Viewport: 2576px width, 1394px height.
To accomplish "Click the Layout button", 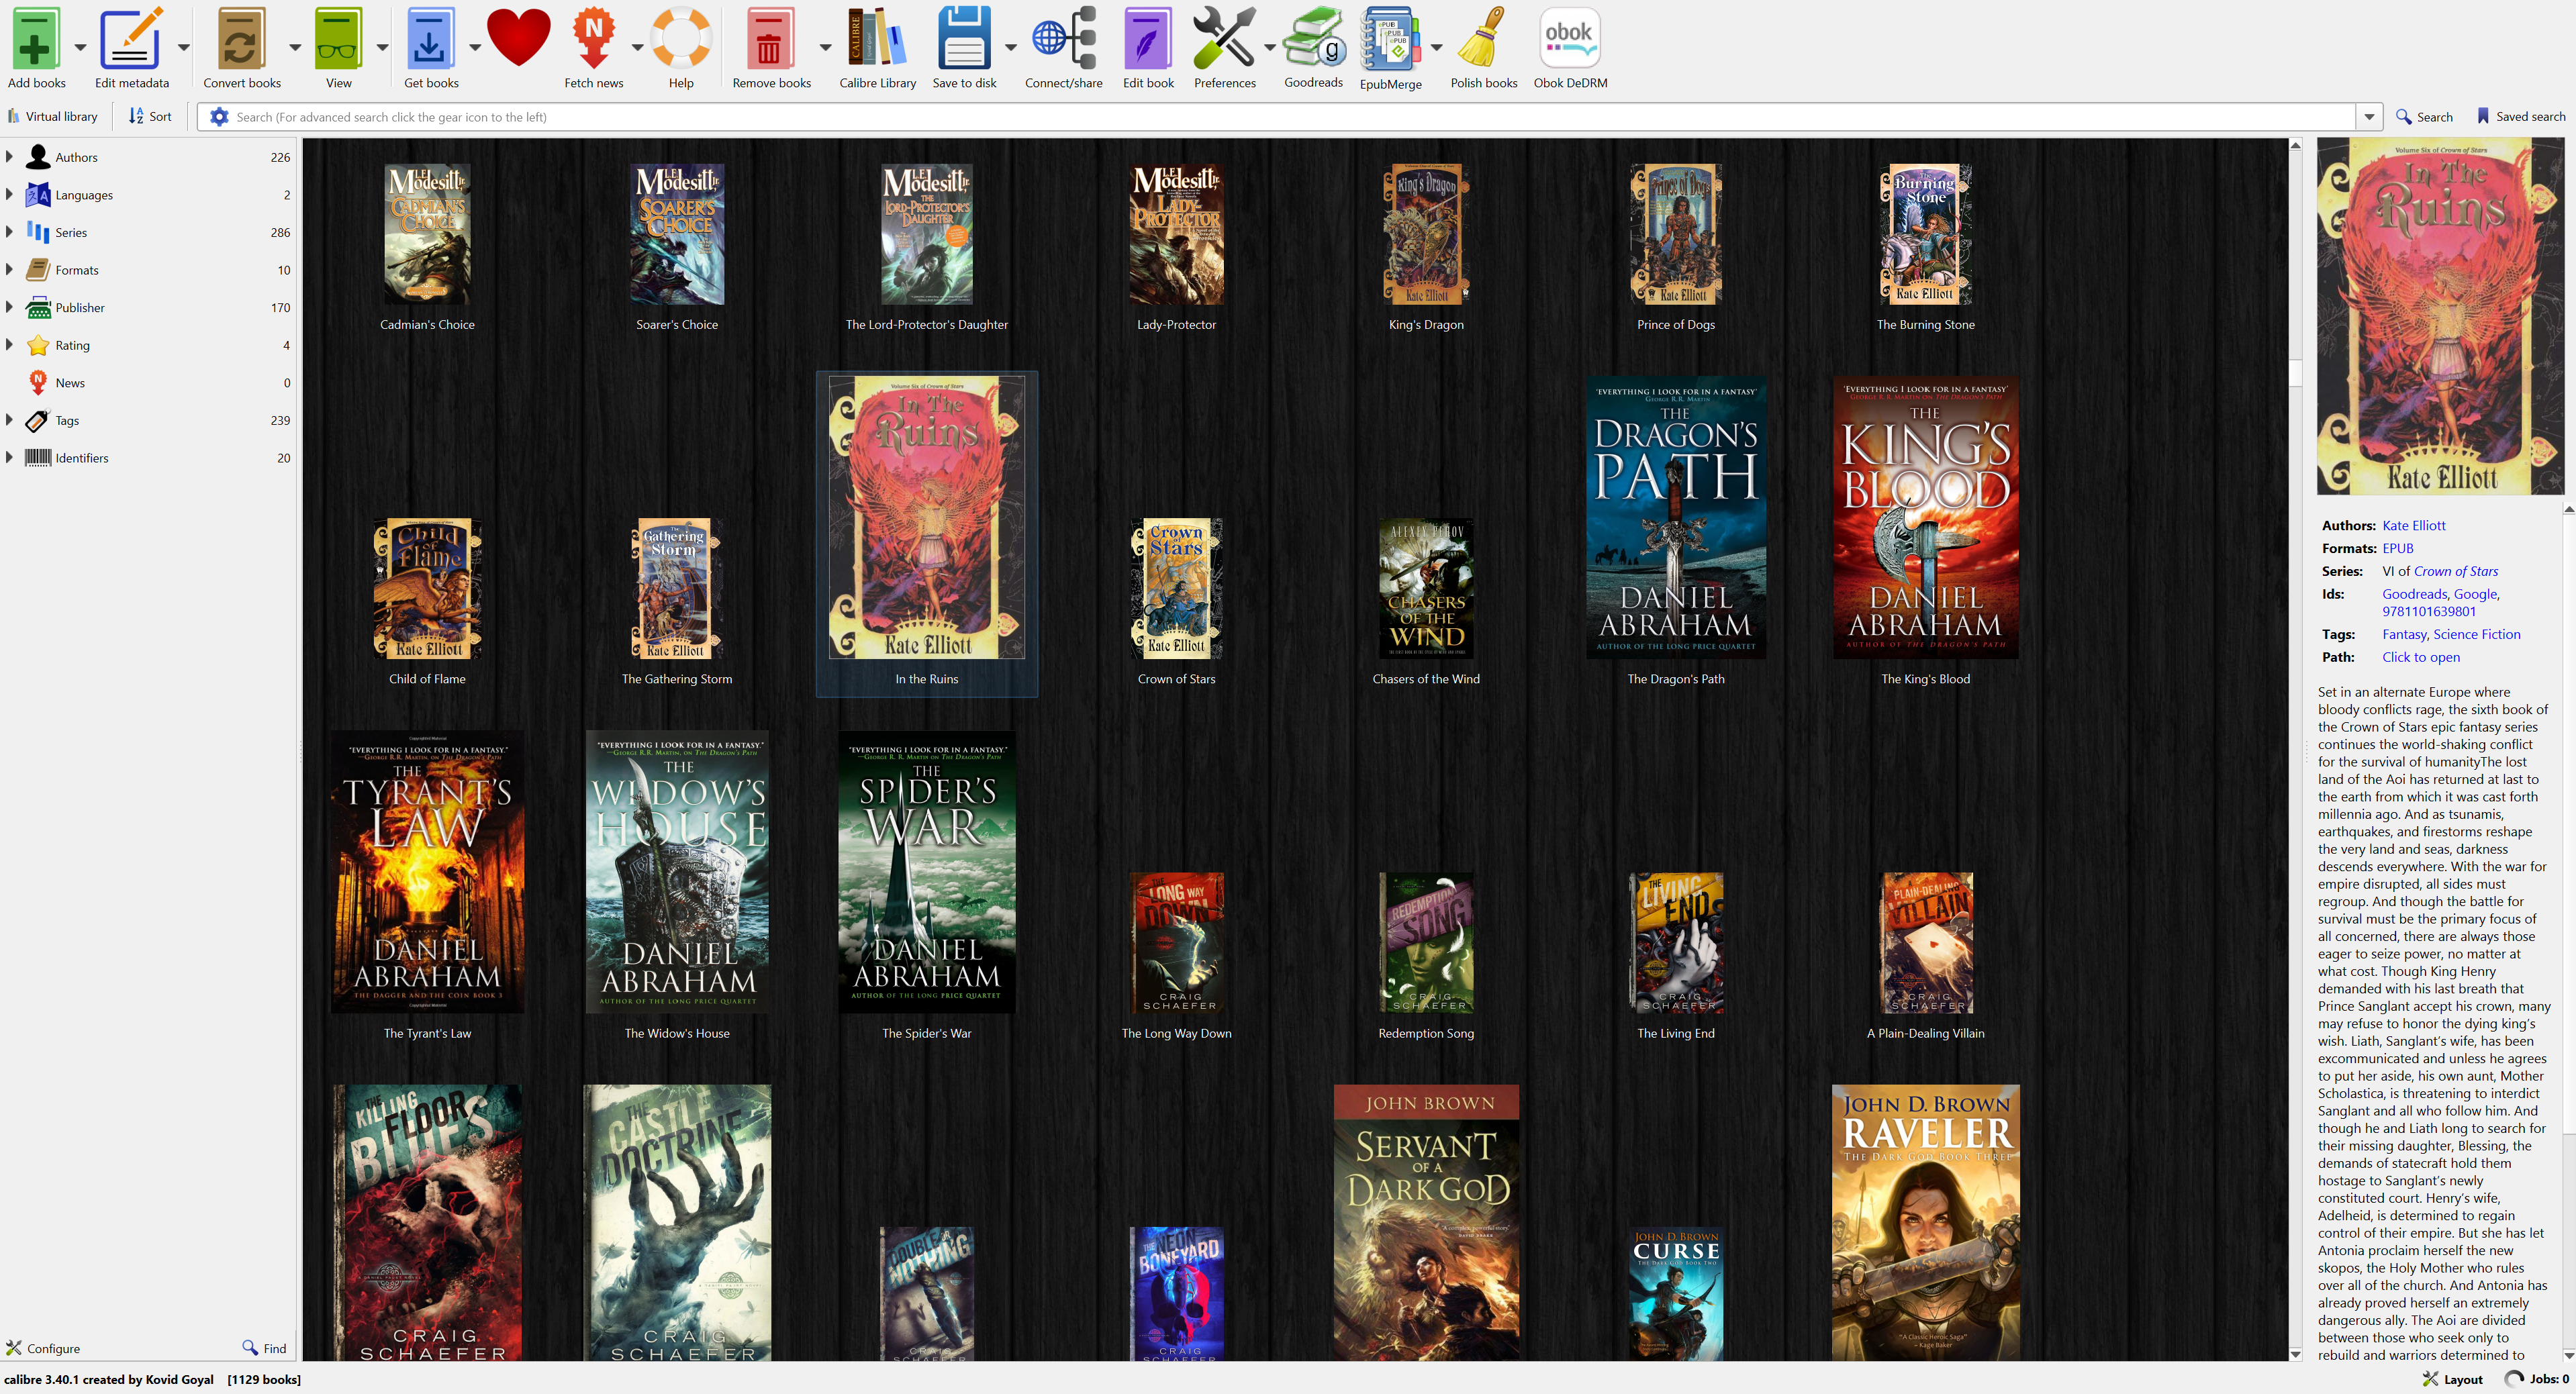I will pos(2453,1379).
